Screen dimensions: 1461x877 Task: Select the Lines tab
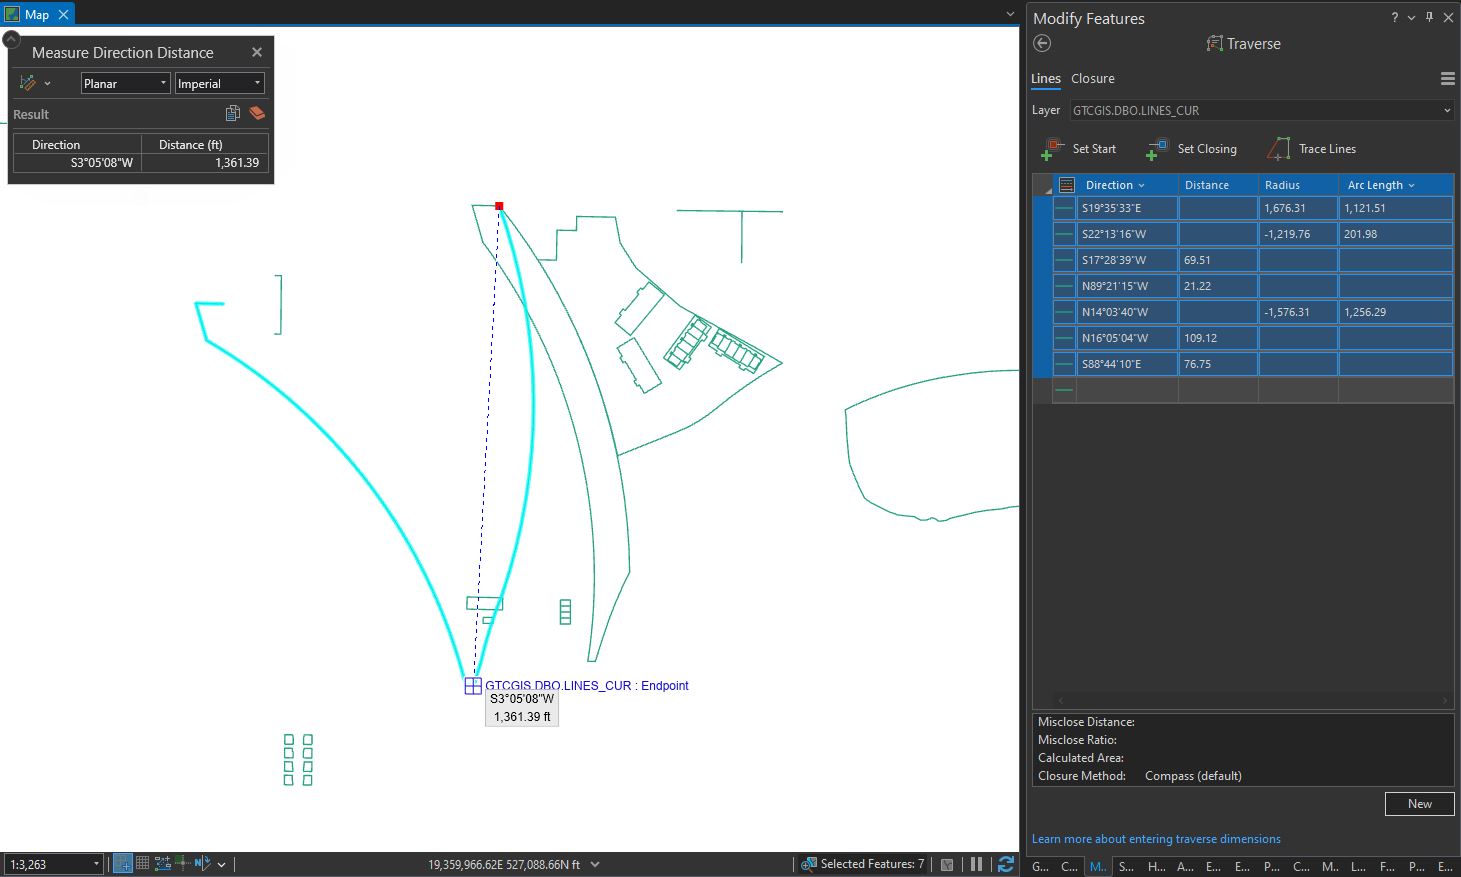pos(1045,78)
